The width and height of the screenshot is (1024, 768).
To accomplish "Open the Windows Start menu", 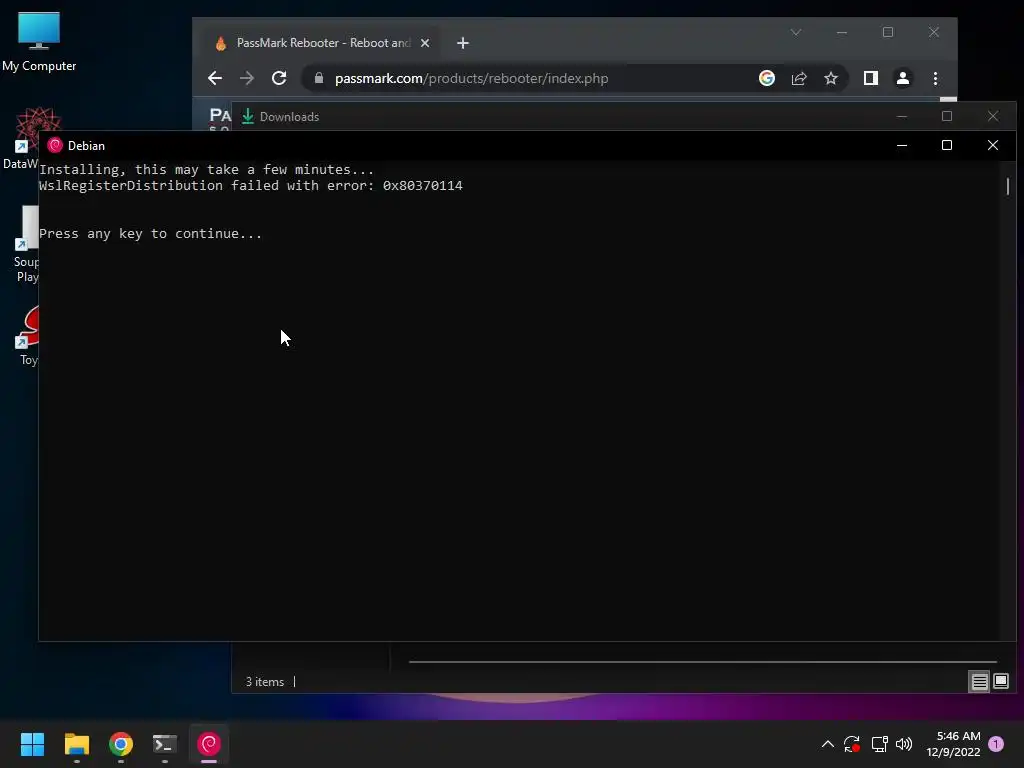I will tap(32, 744).
